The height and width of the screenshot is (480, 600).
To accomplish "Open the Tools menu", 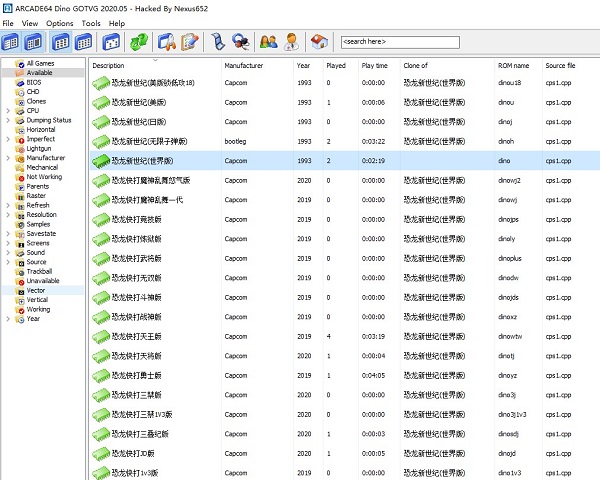I will tap(91, 23).
